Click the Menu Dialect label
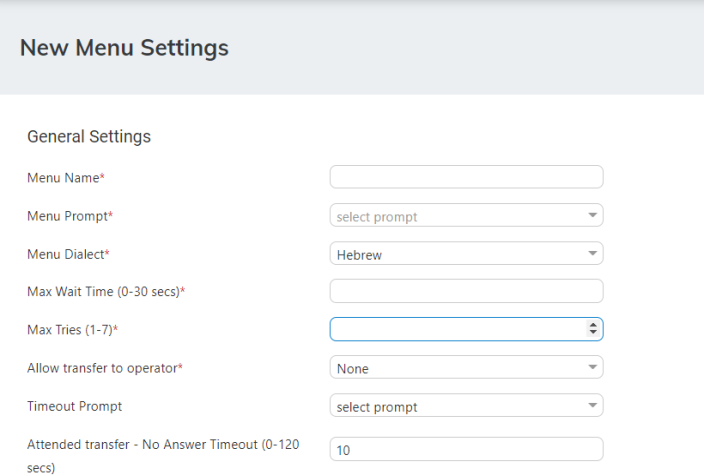The height and width of the screenshot is (475, 704). 67,254
